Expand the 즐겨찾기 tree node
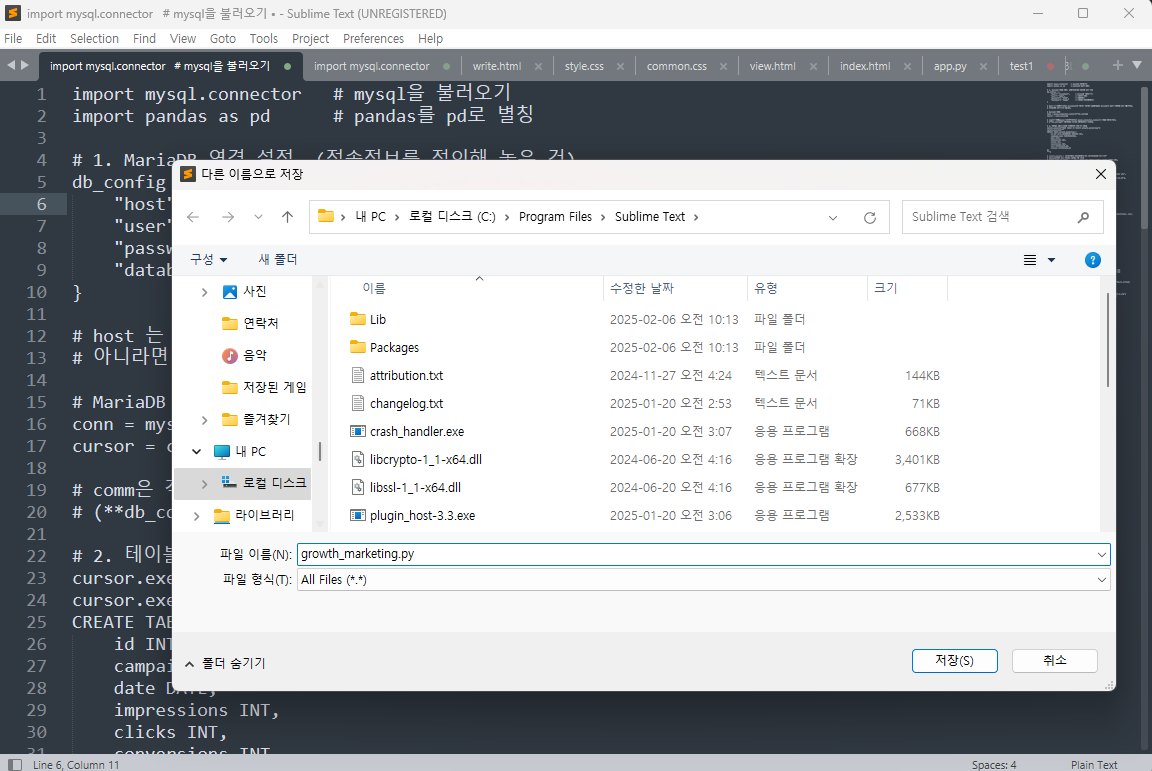1152x771 pixels. (204, 420)
